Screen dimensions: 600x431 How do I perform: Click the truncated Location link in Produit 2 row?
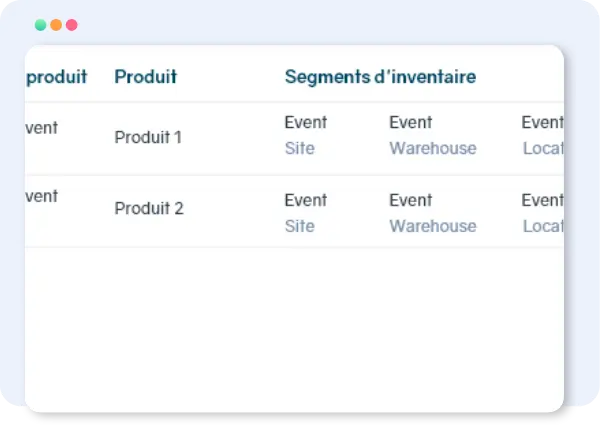(x=543, y=226)
